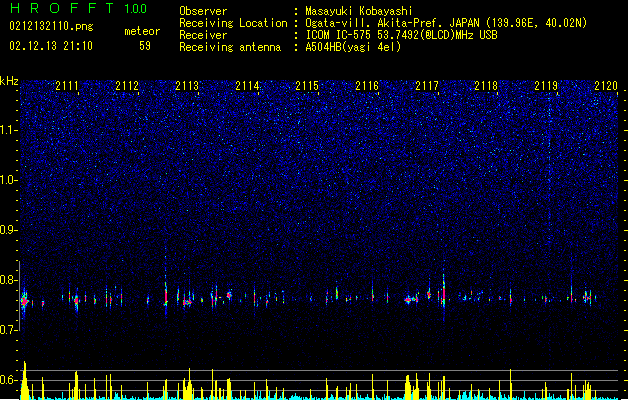
Task: Click time marker 2116 on the time axis
Action: point(367,86)
